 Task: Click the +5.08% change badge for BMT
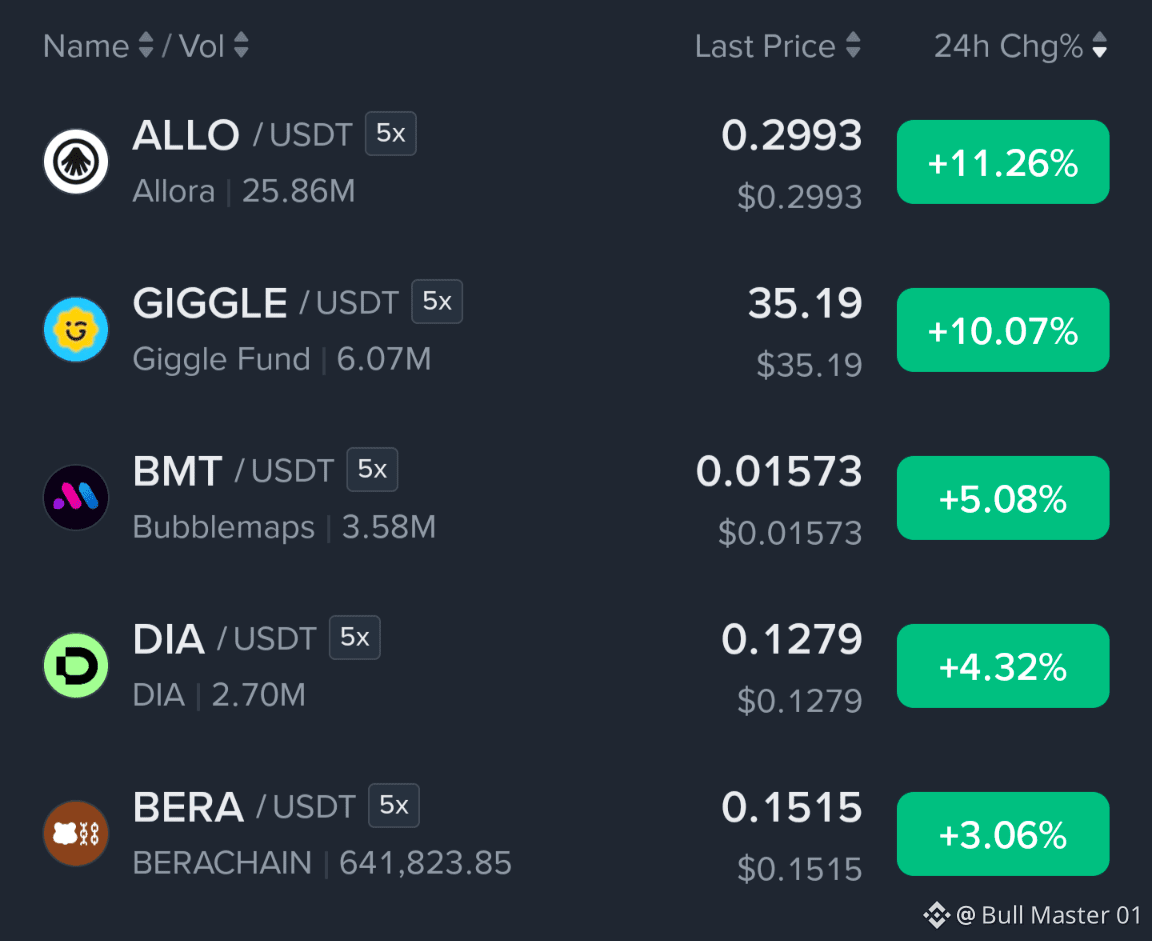coord(1003,498)
